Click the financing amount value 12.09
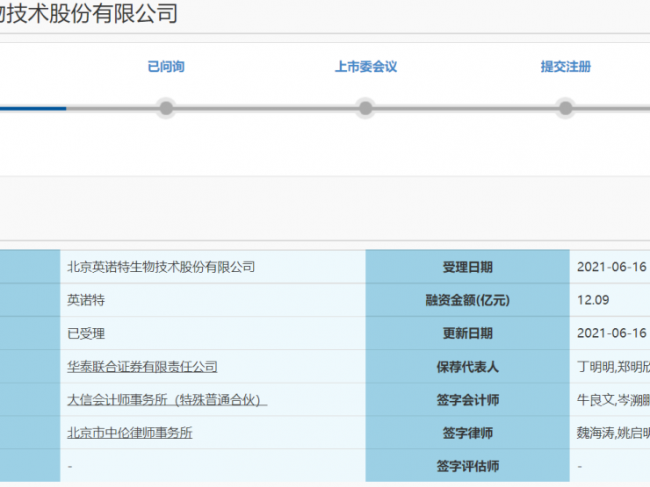 [x=593, y=300]
